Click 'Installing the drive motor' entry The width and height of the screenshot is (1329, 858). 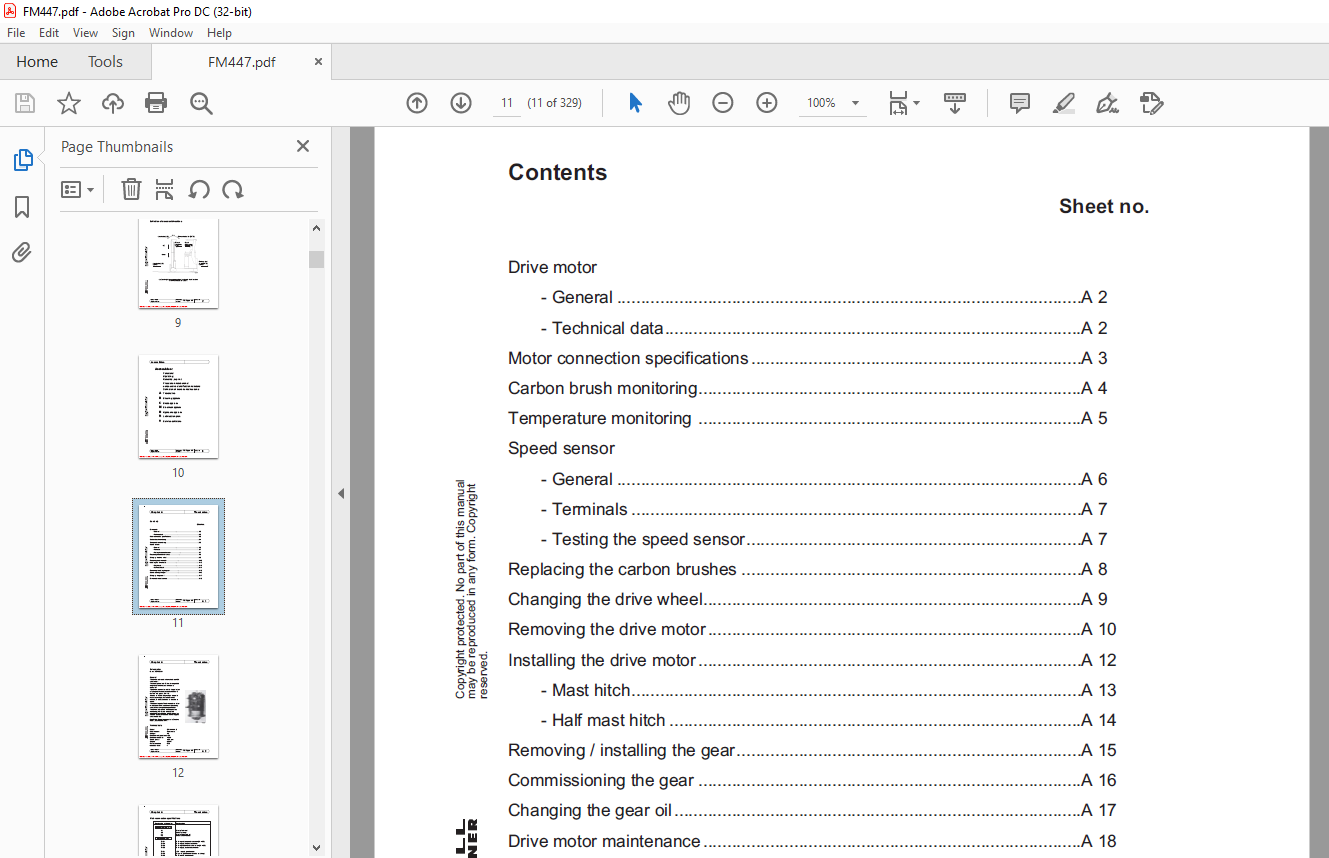tap(602, 660)
